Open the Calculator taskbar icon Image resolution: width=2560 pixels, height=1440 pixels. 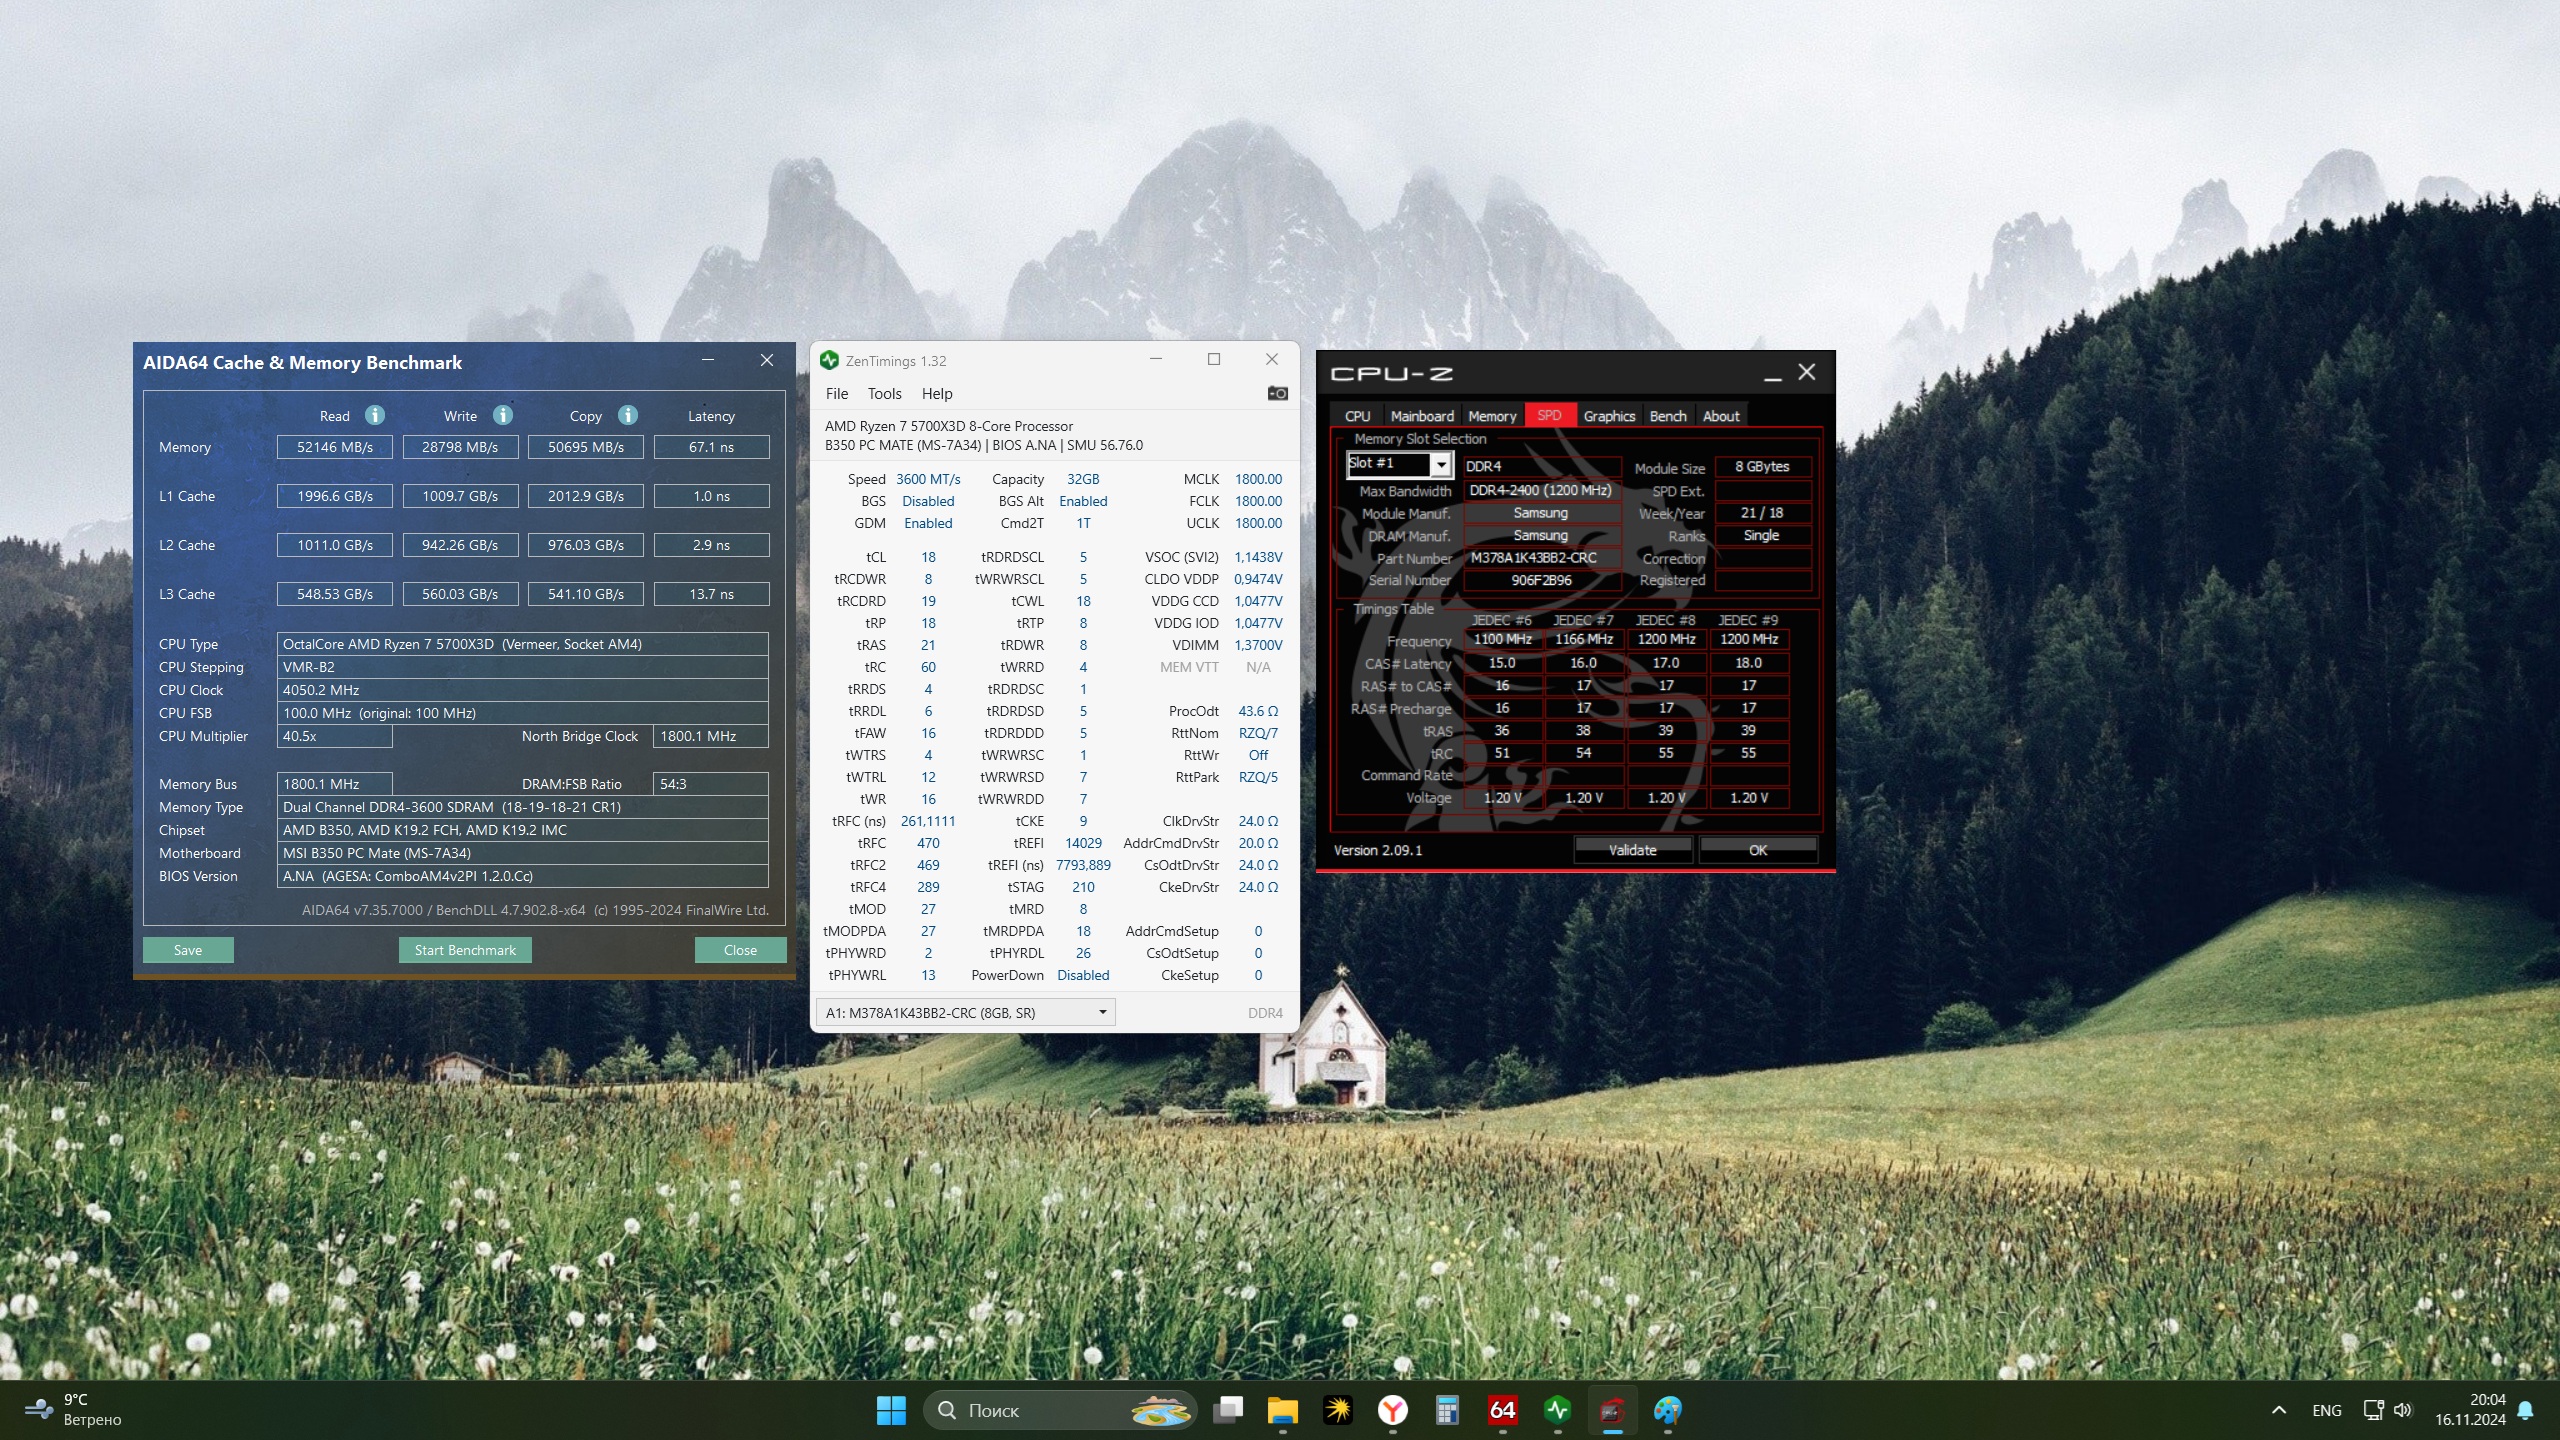pos(1447,1410)
